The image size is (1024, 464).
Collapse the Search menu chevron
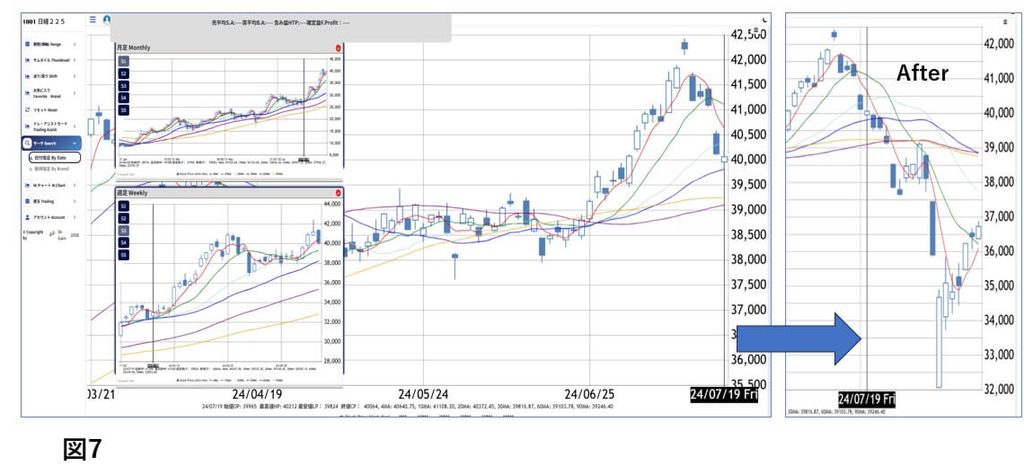(x=74, y=144)
